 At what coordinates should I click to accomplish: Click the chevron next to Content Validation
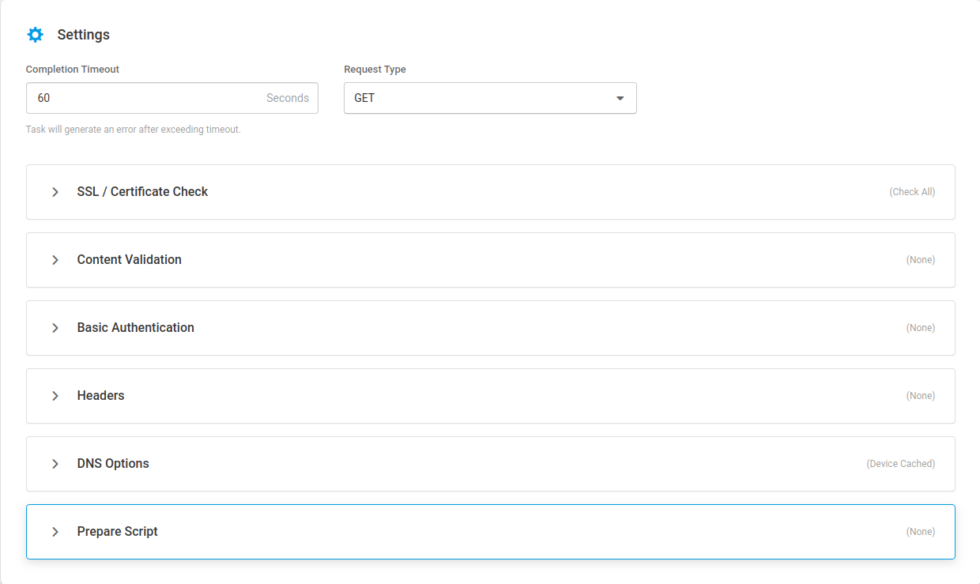(55, 259)
